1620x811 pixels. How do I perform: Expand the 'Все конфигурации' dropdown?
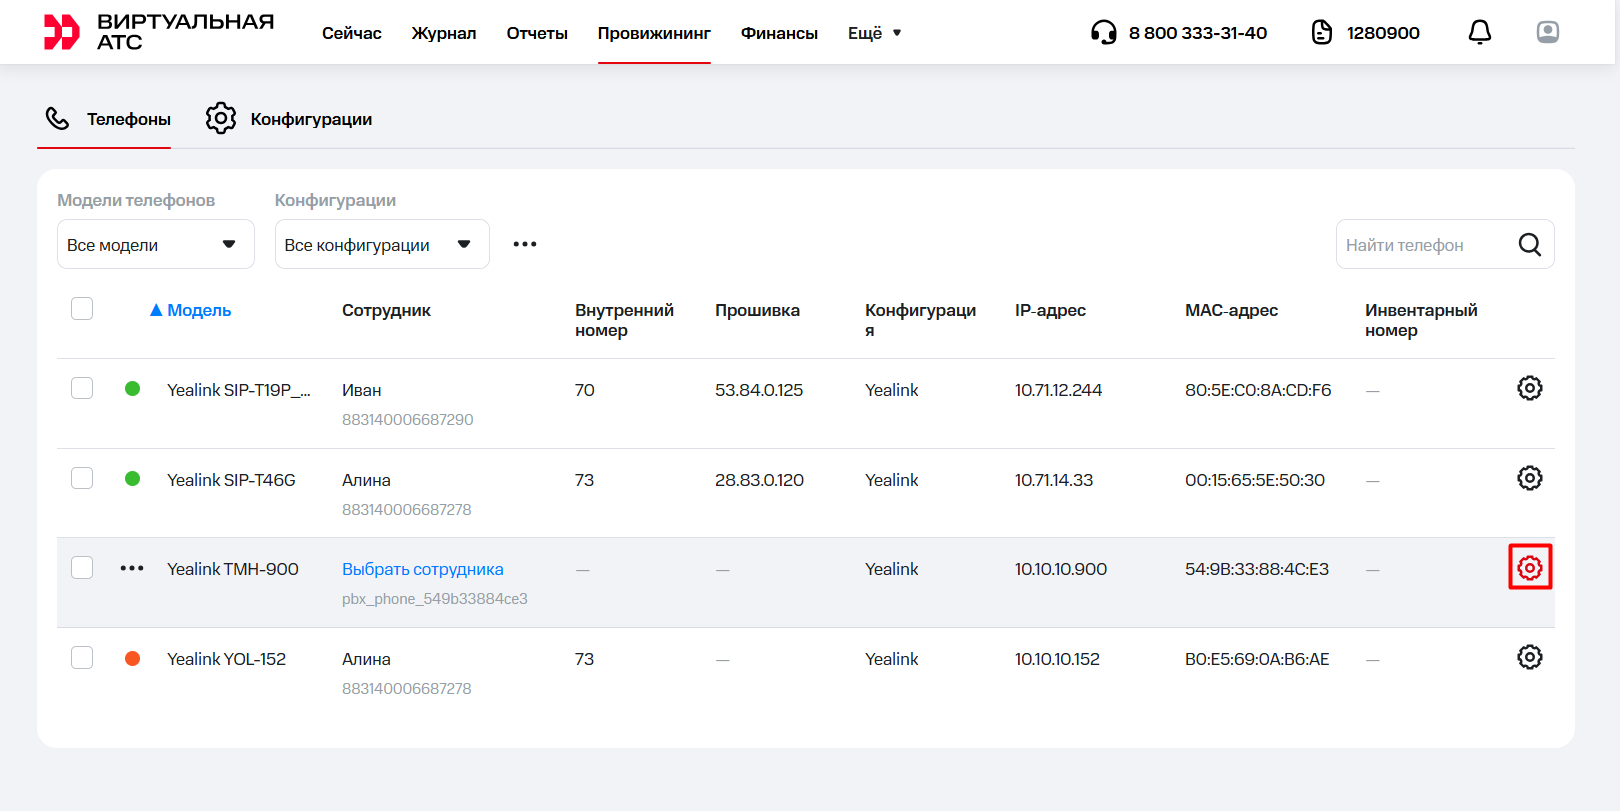(x=381, y=245)
